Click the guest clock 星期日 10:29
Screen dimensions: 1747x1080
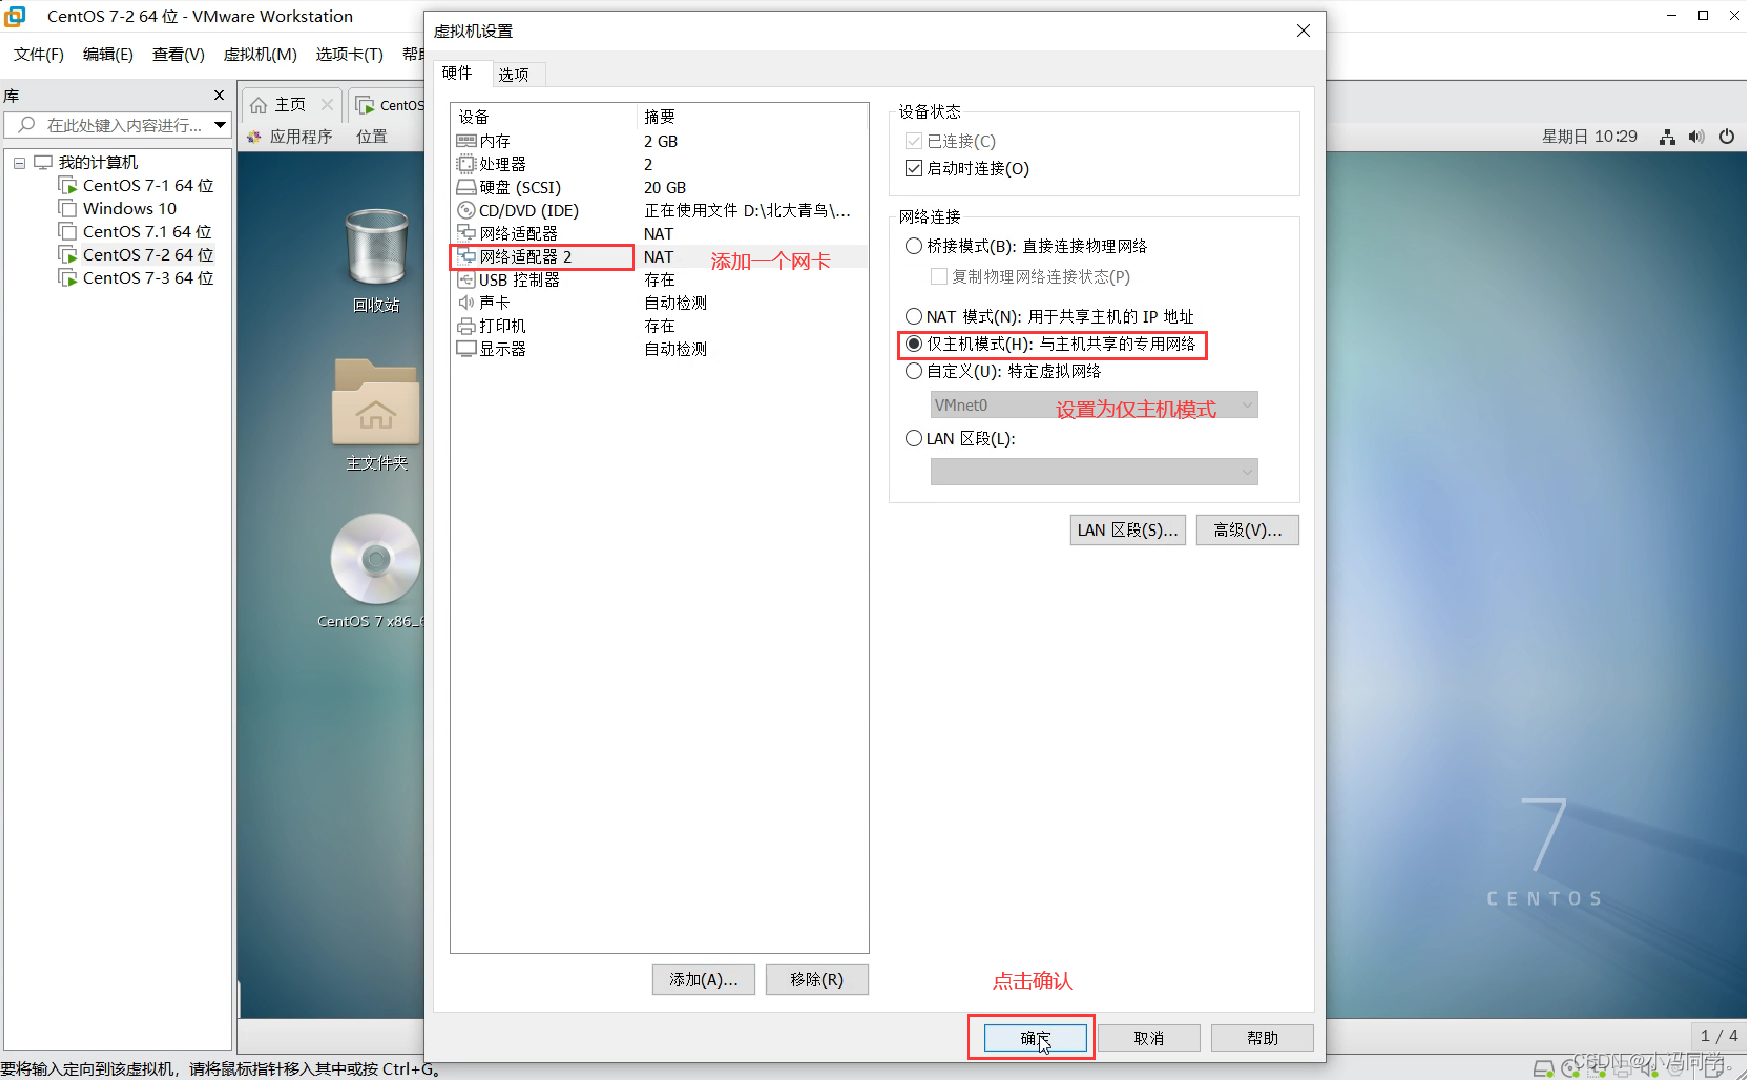pos(1590,137)
